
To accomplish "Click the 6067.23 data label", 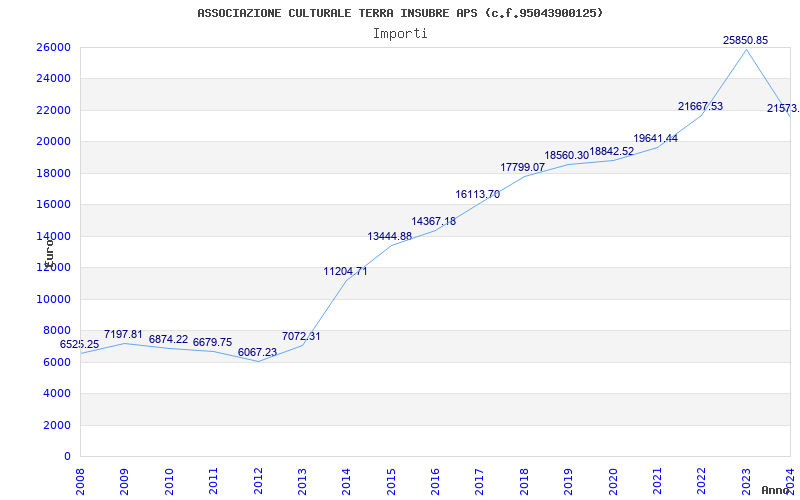I will click(x=257, y=352).
